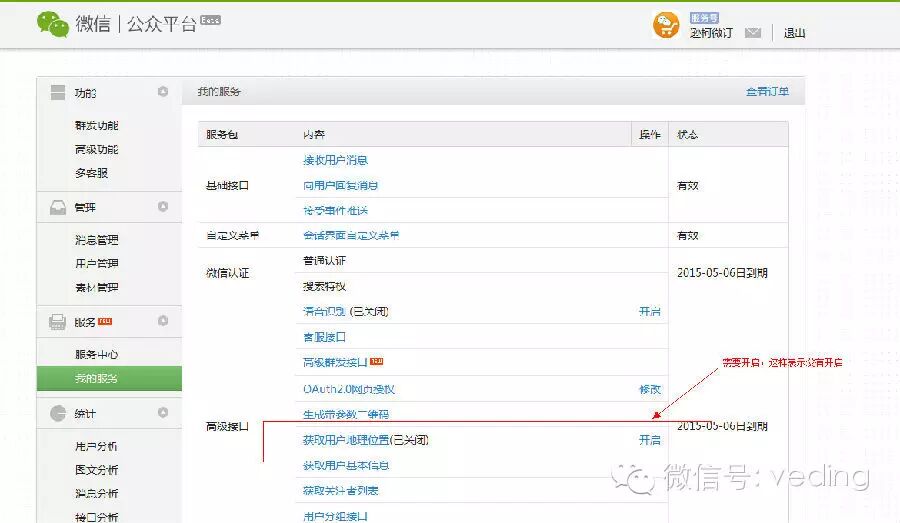The image size is (900, 523).
Task: Open 服务中心 in the sidebar
Action: pos(96,354)
